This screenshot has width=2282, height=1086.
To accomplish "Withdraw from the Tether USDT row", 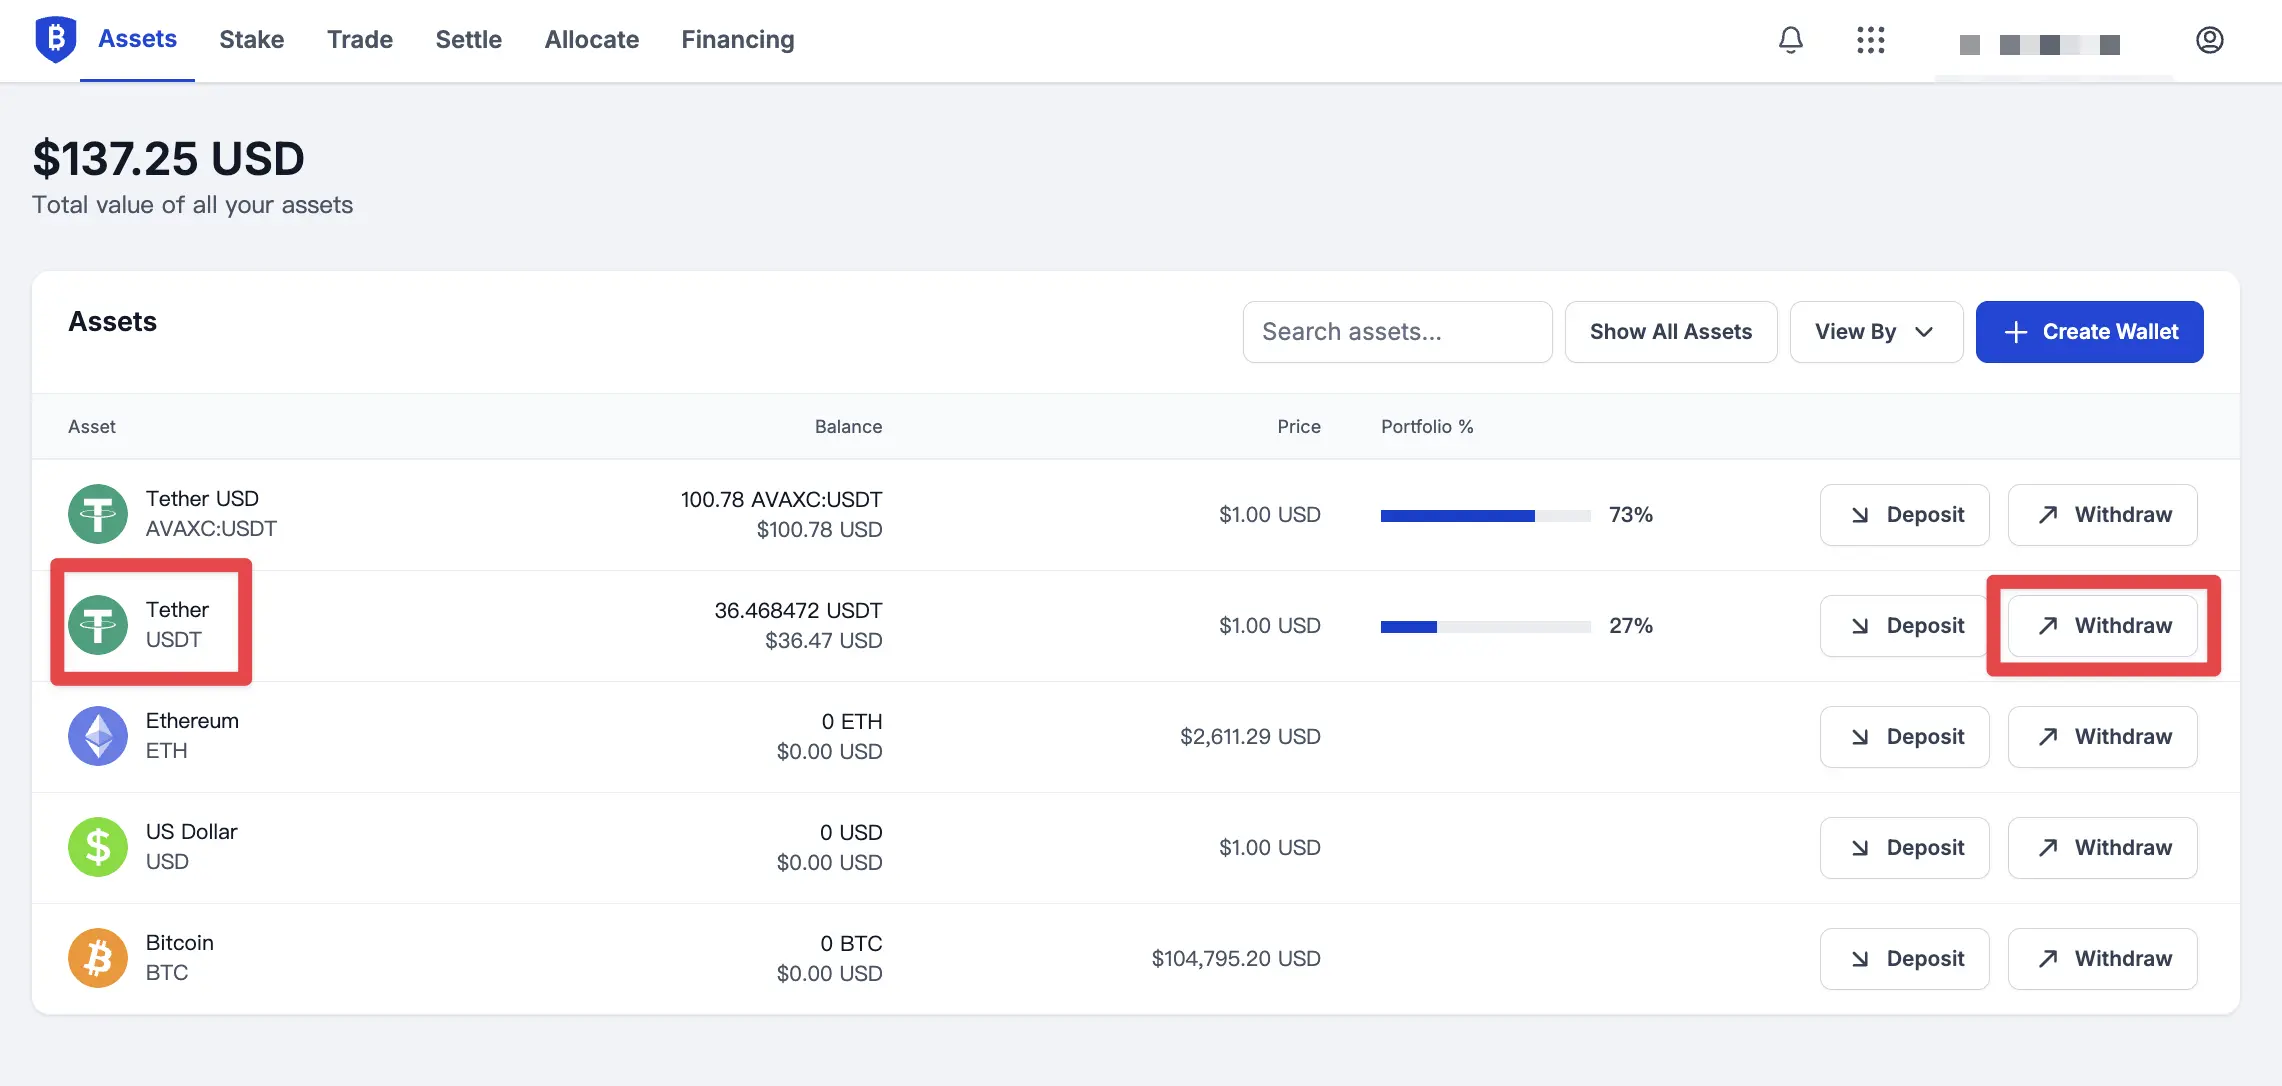I will (x=2102, y=626).
